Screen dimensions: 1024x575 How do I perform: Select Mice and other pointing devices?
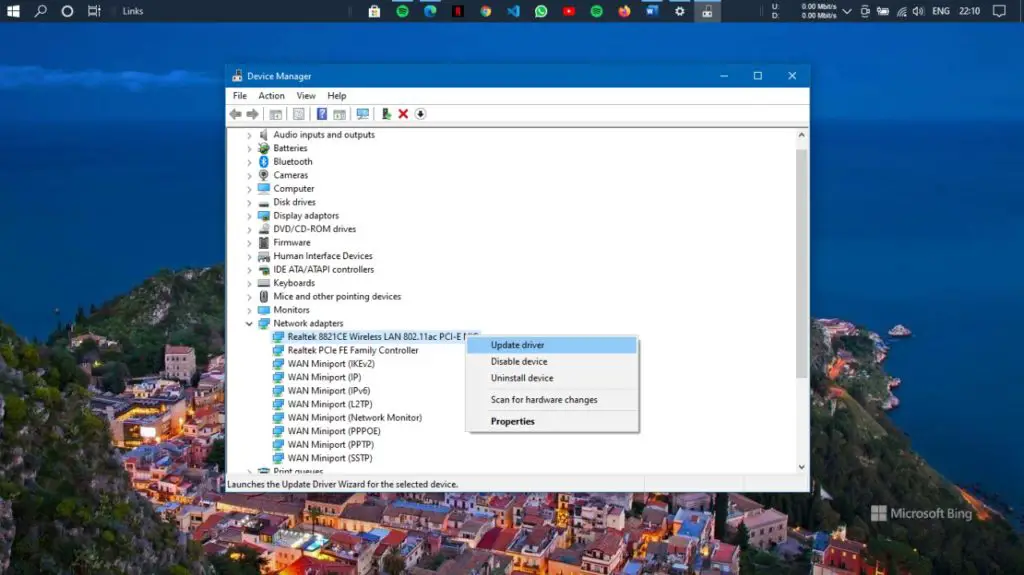tap(337, 297)
